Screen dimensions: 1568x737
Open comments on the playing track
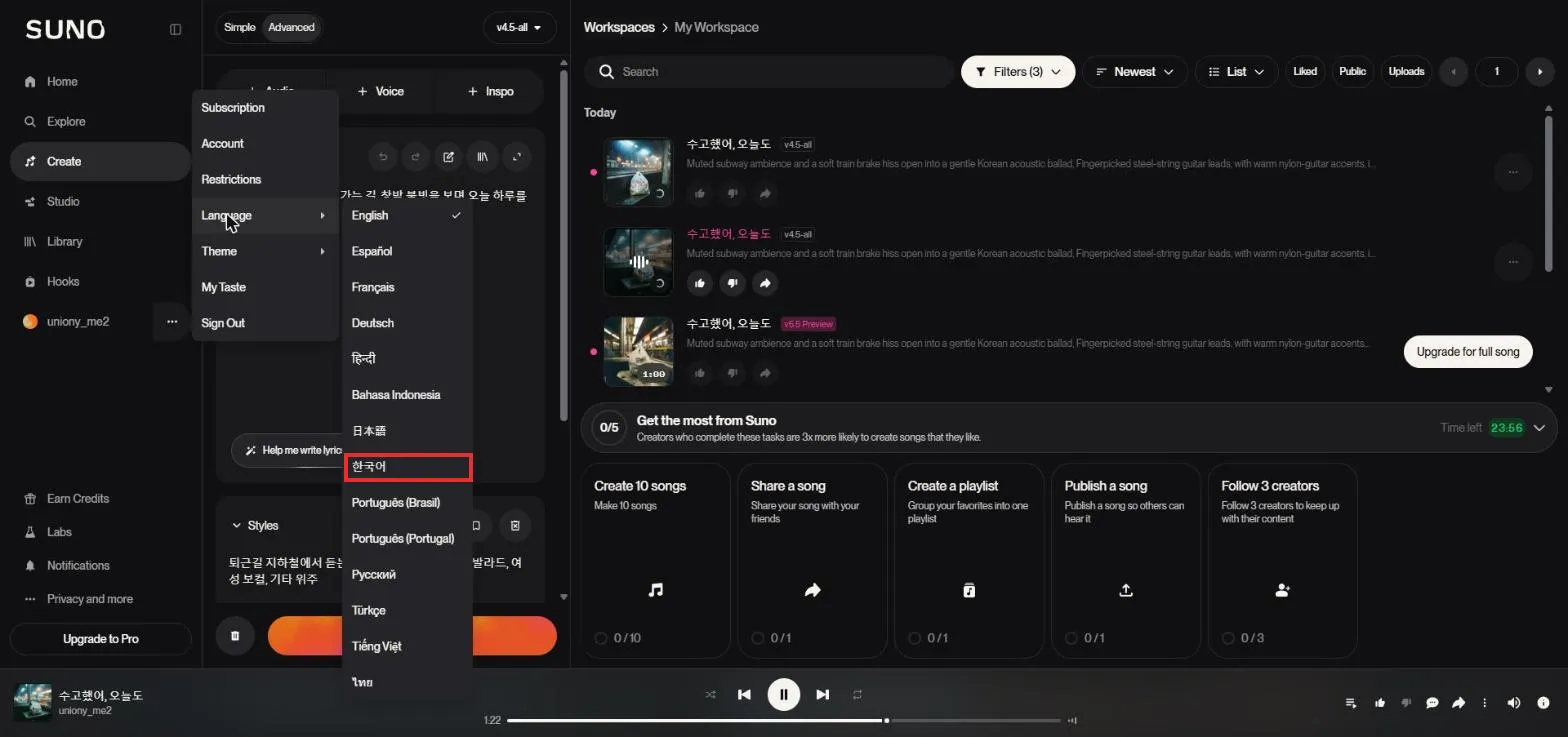pos(1432,703)
